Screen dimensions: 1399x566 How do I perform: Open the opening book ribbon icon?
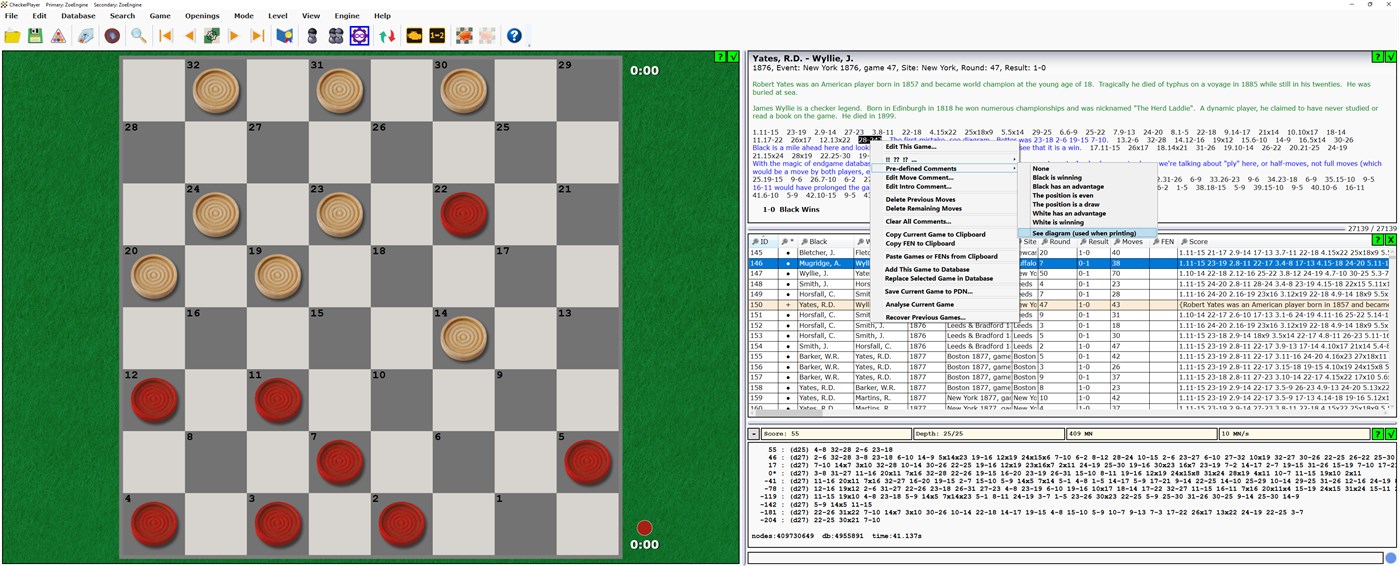click(x=285, y=36)
